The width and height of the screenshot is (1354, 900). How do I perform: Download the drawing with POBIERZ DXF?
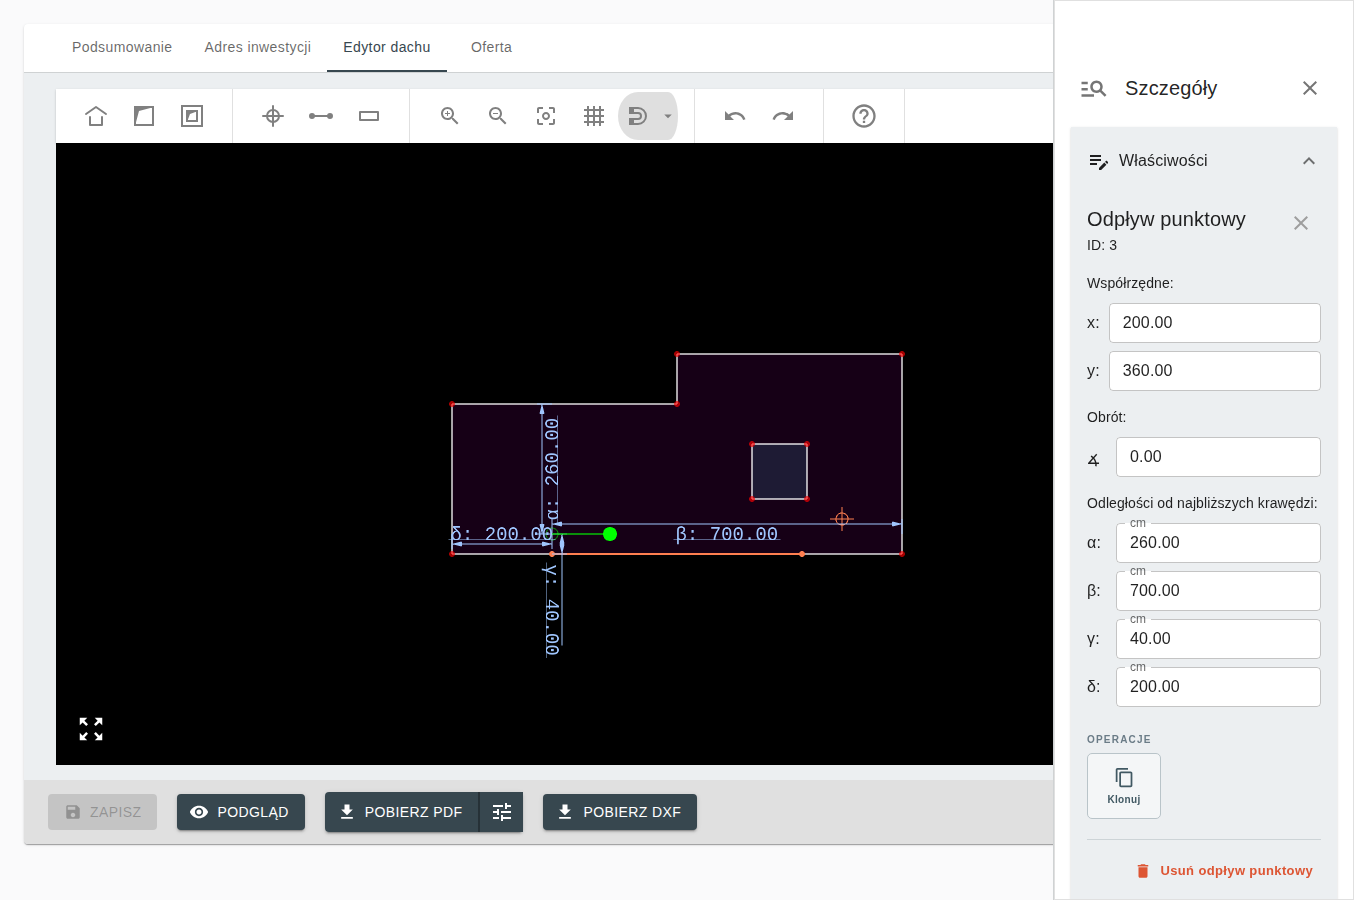(620, 812)
